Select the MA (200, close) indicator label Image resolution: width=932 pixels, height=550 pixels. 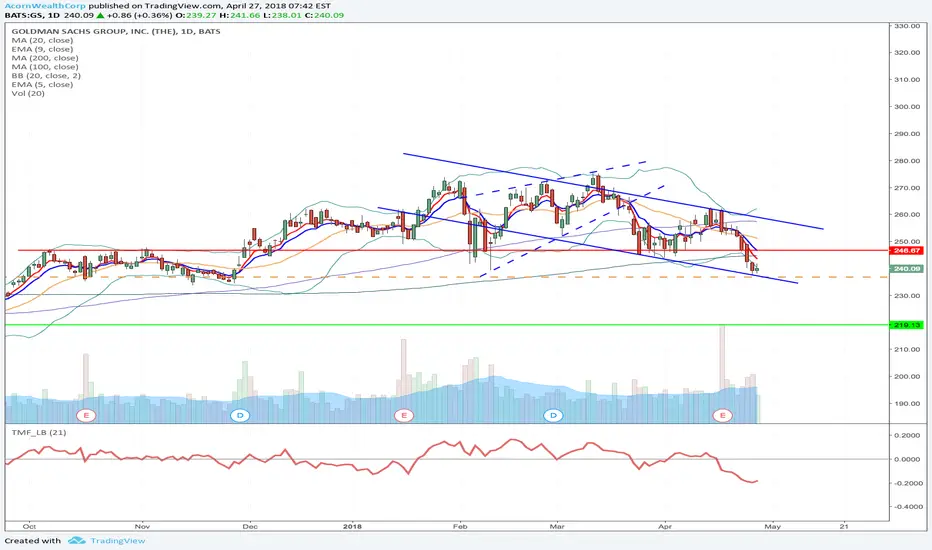click(x=45, y=58)
